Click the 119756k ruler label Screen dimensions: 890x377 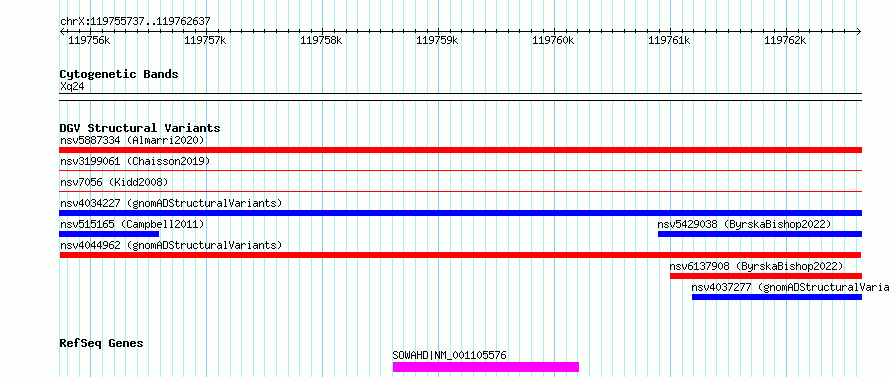tap(89, 40)
